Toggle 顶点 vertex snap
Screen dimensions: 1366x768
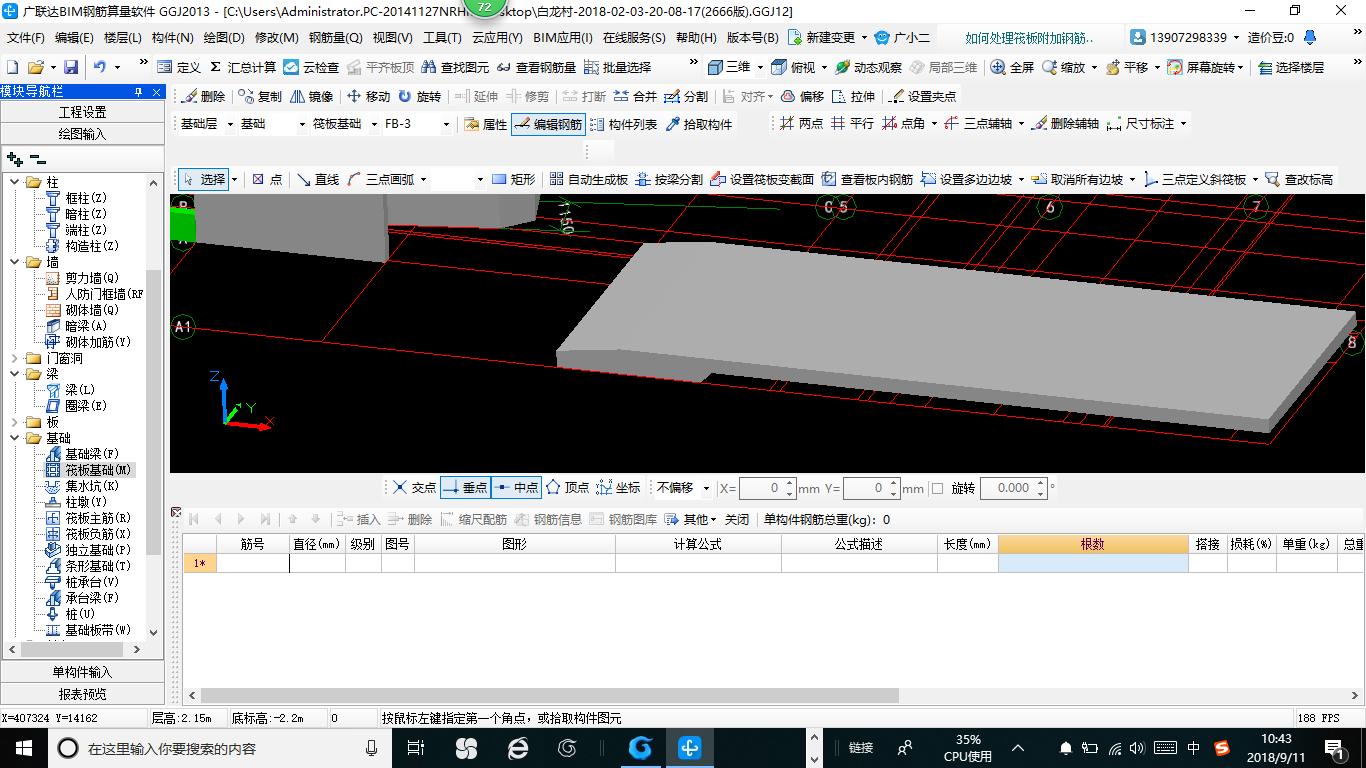click(567, 488)
